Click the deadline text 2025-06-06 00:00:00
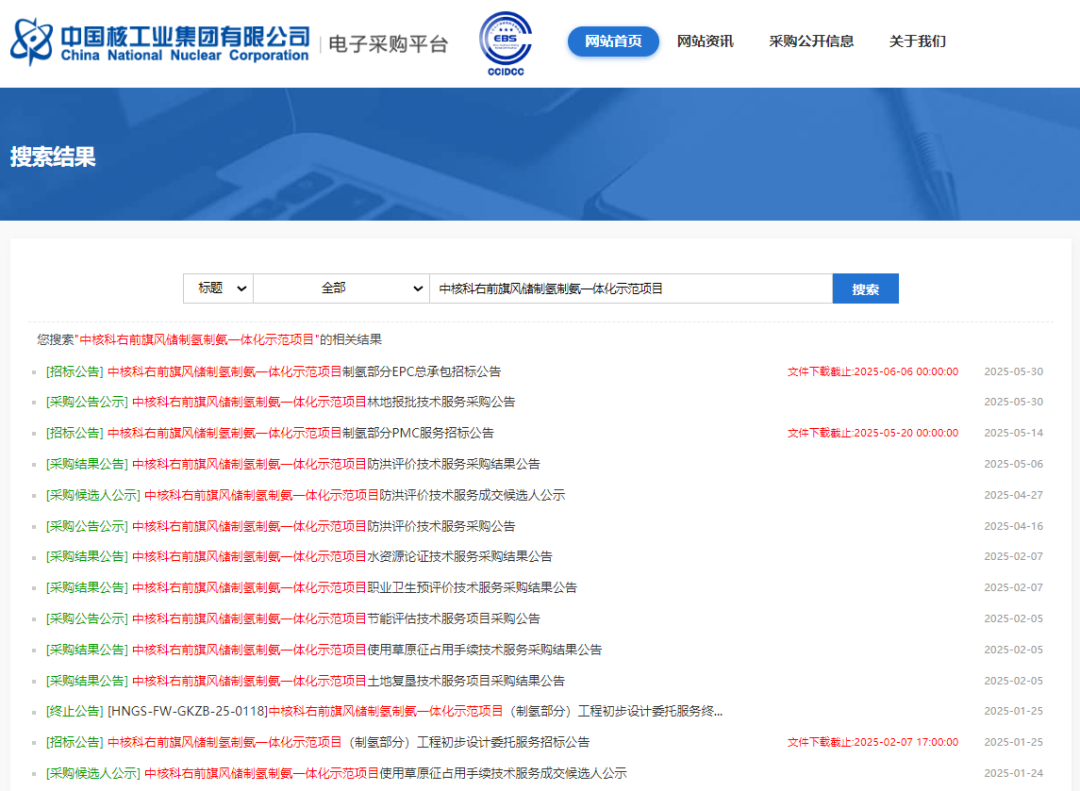Image resolution: width=1080 pixels, height=791 pixels. 873,371
